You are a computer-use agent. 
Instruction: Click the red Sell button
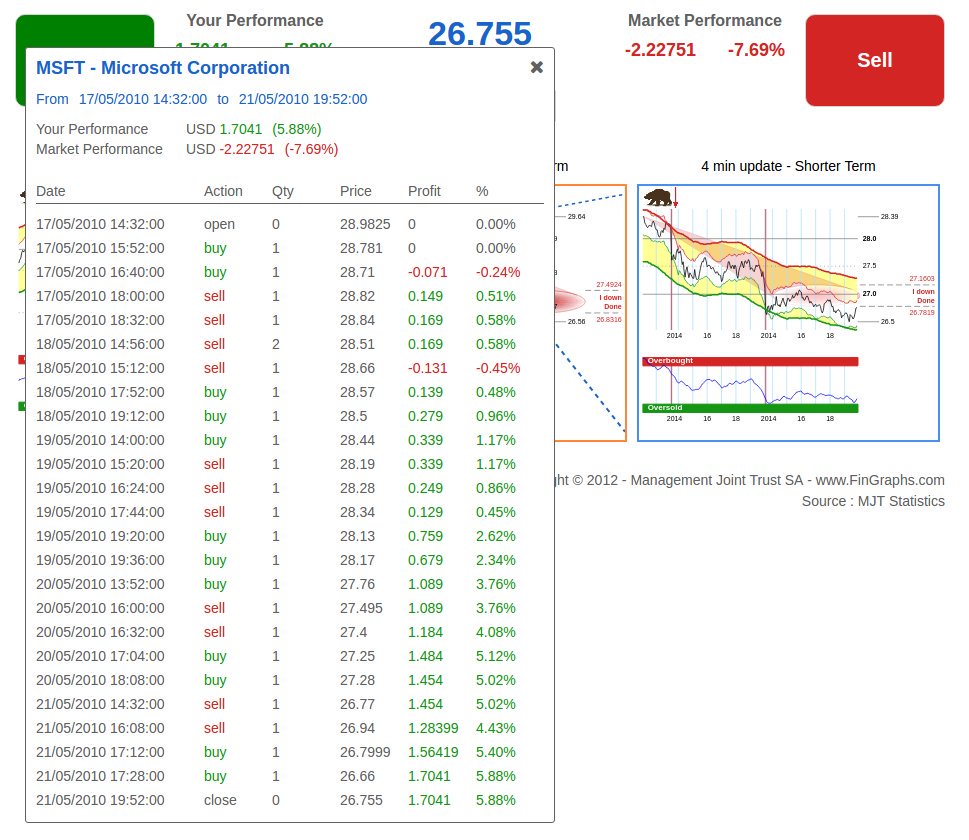tap(874, 61)
